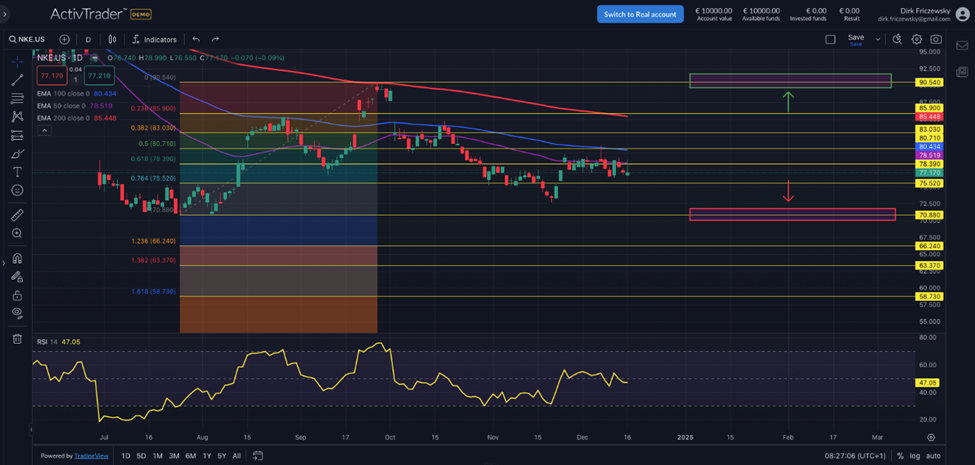Toggle log scale on the price axis
Screen dimensions: 975x465
point(916,456)
